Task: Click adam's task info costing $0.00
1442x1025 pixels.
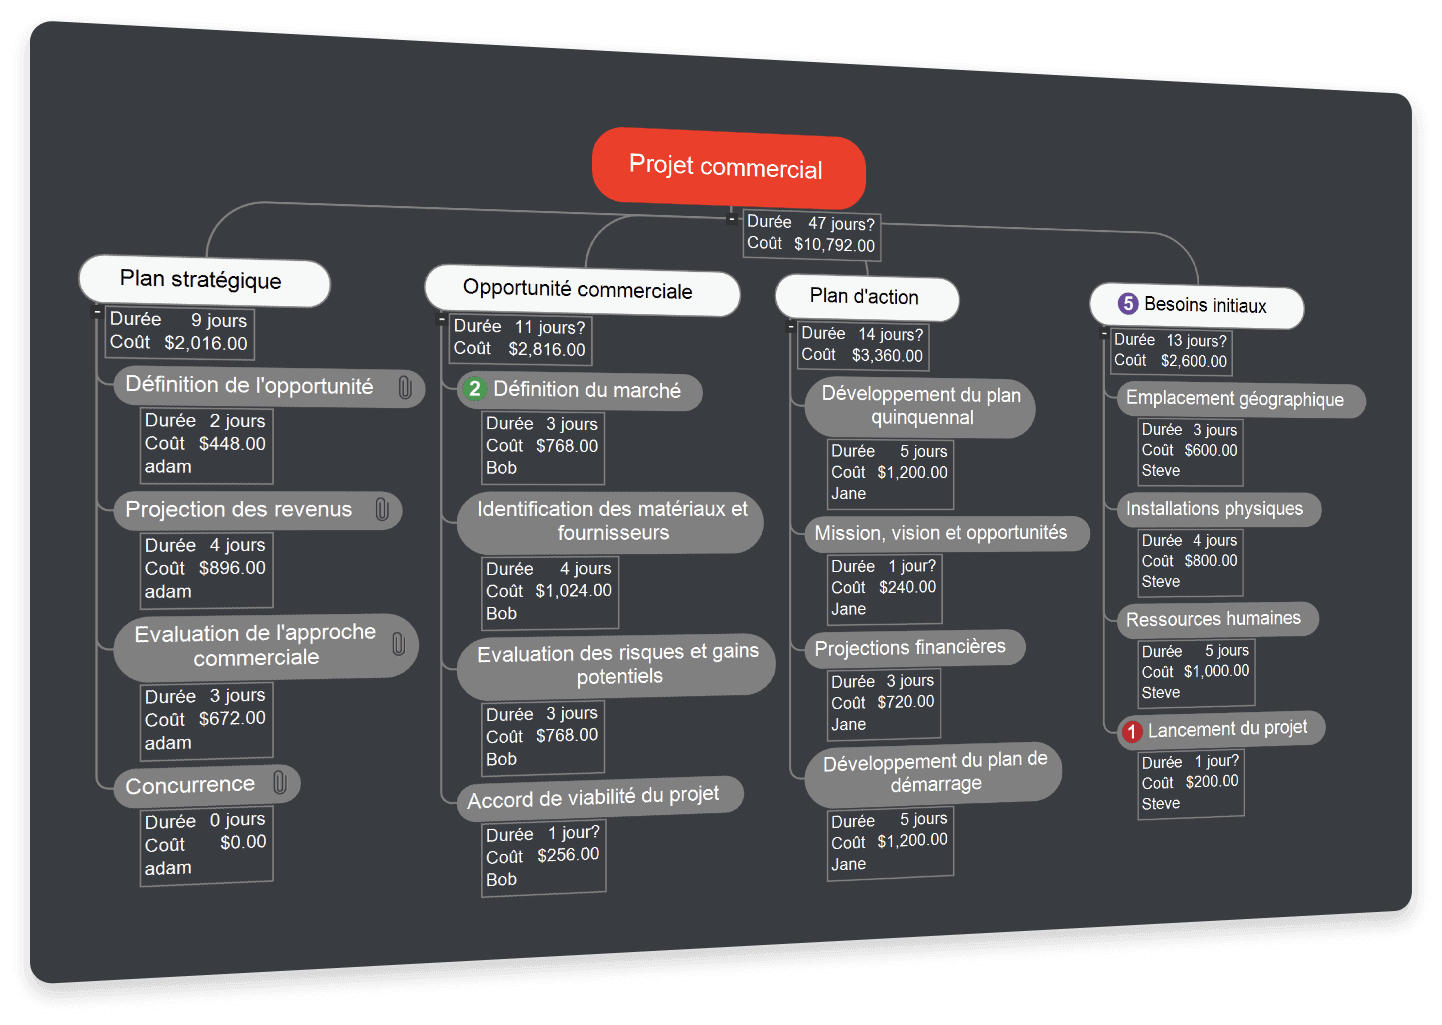Action: click(x=206, y=846)
